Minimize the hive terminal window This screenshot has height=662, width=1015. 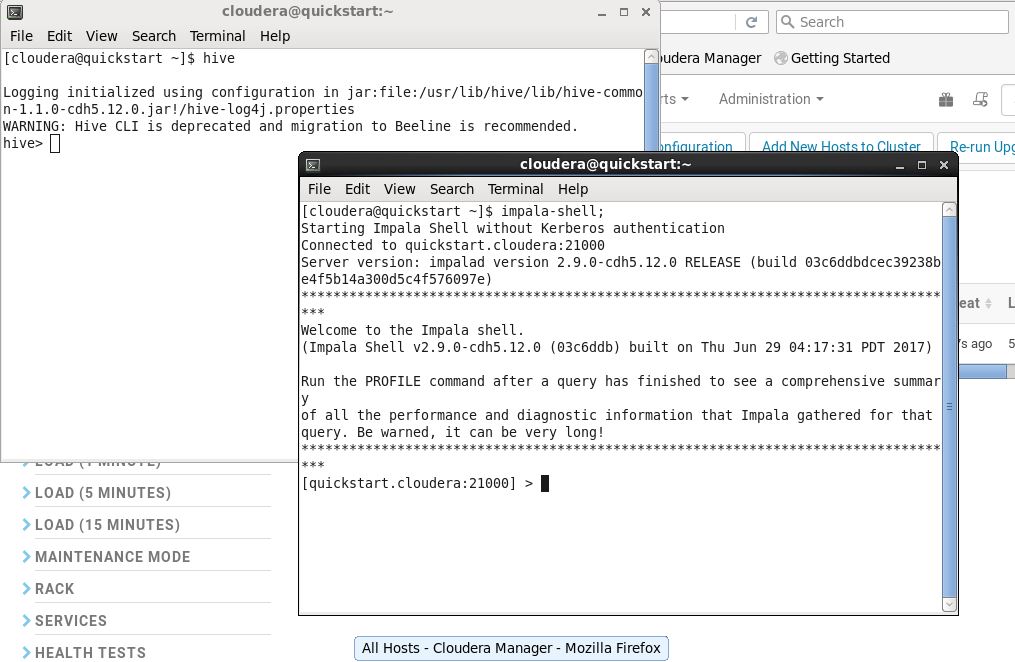602,13
